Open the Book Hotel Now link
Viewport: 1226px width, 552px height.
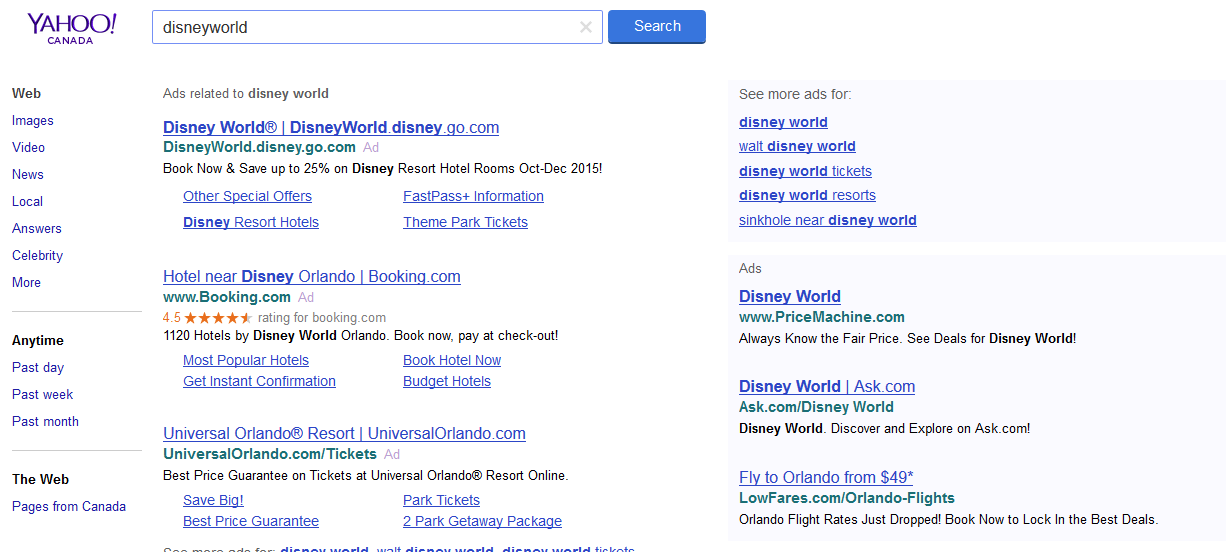coord(452,361)
